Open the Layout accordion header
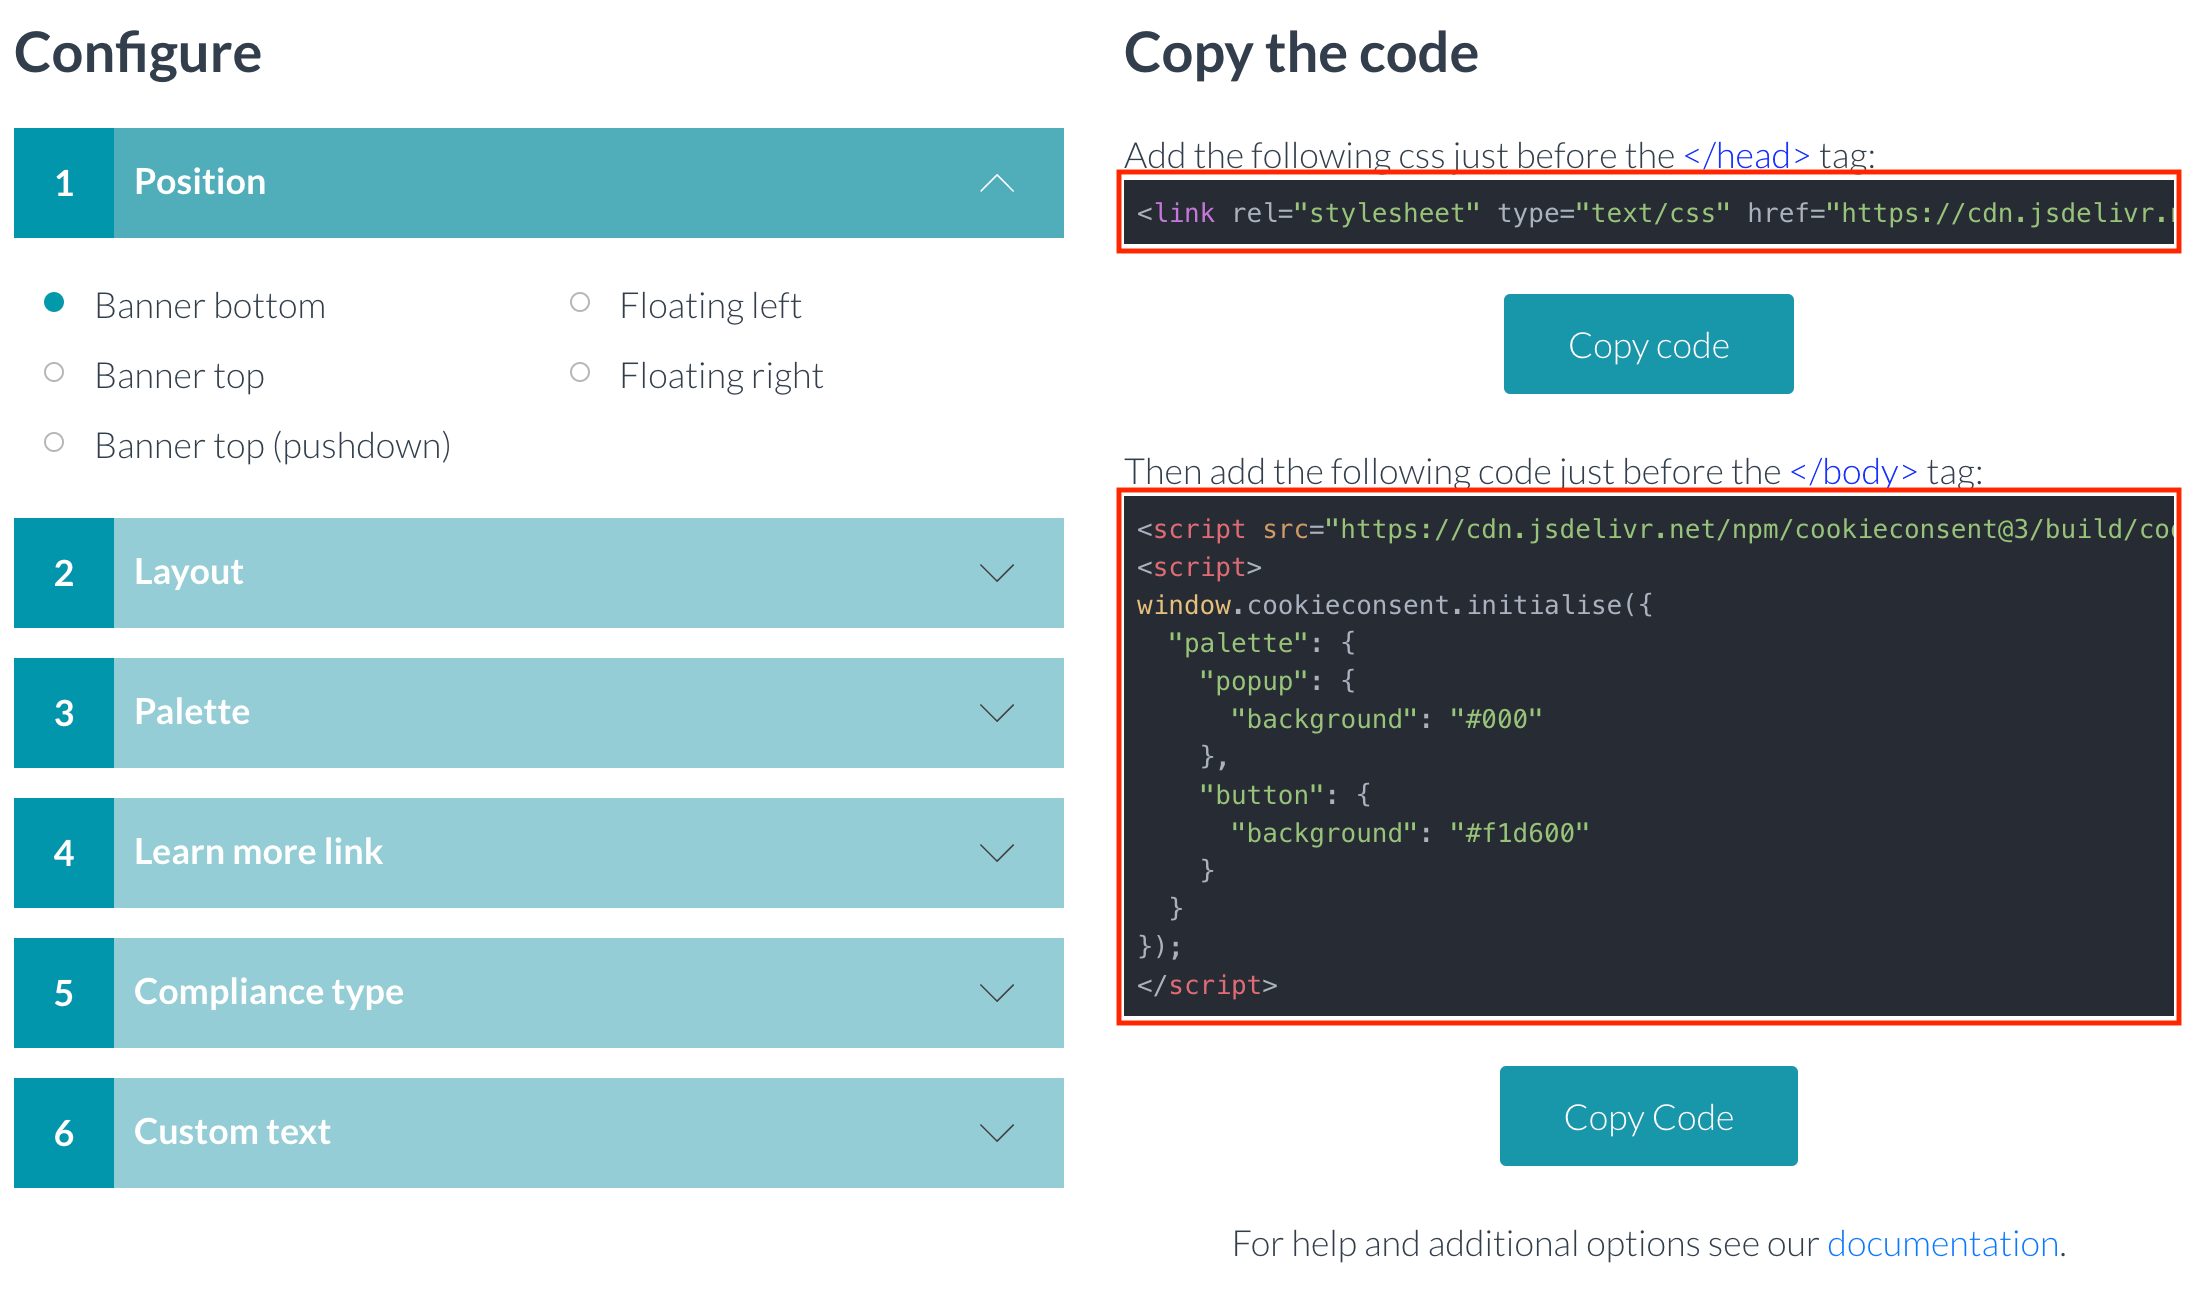The width and height of the screenshot is (2200, 1294). click(x=539, y=573)
